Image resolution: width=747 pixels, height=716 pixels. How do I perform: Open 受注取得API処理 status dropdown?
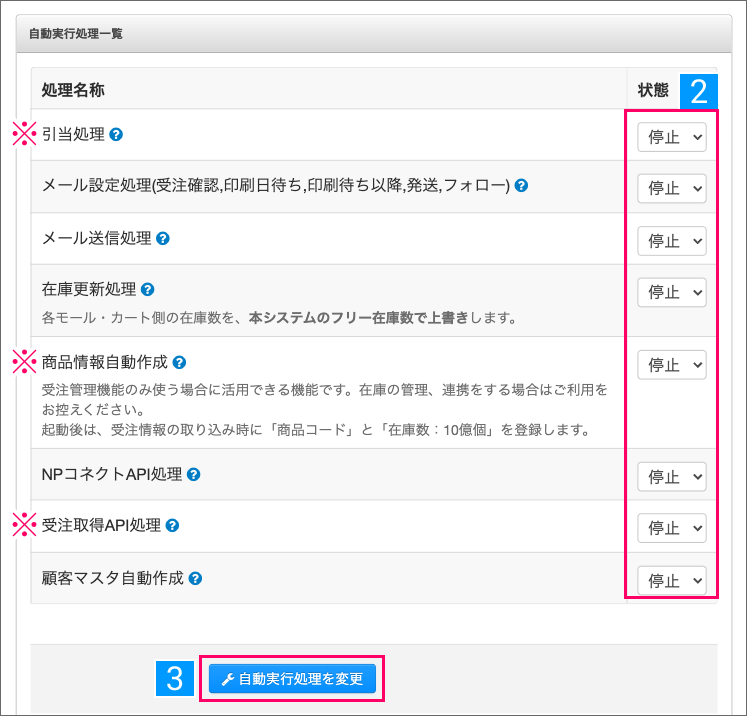click(x=672, y=526)
